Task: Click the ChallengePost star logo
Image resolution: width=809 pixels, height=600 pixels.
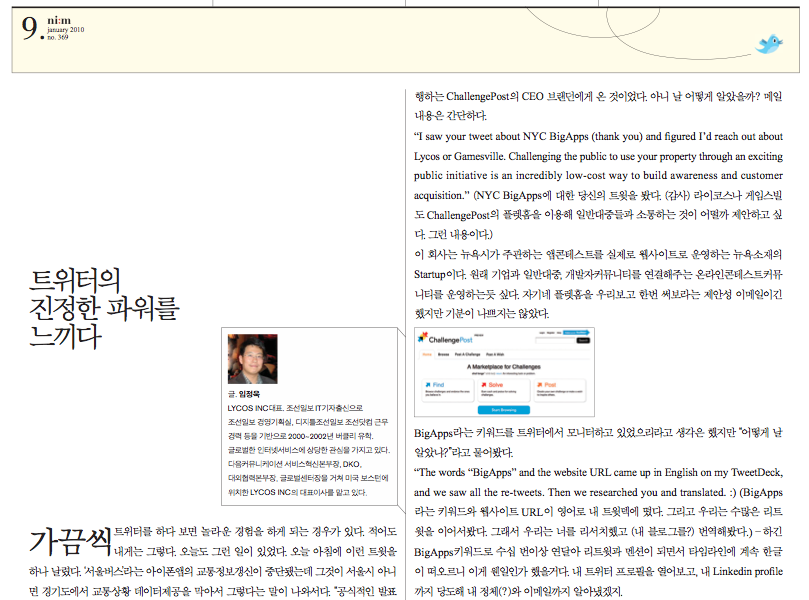Action: 423,337
